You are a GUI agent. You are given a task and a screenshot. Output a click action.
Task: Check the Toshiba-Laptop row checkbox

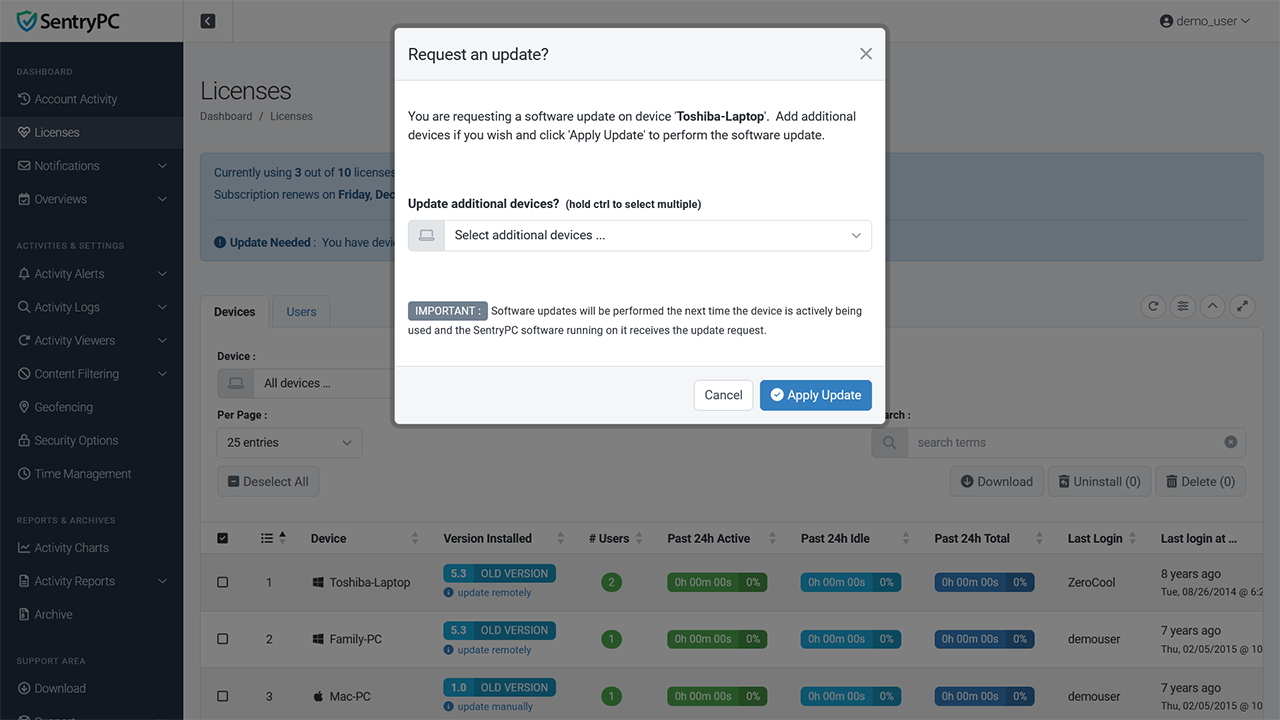coord(223,582)
